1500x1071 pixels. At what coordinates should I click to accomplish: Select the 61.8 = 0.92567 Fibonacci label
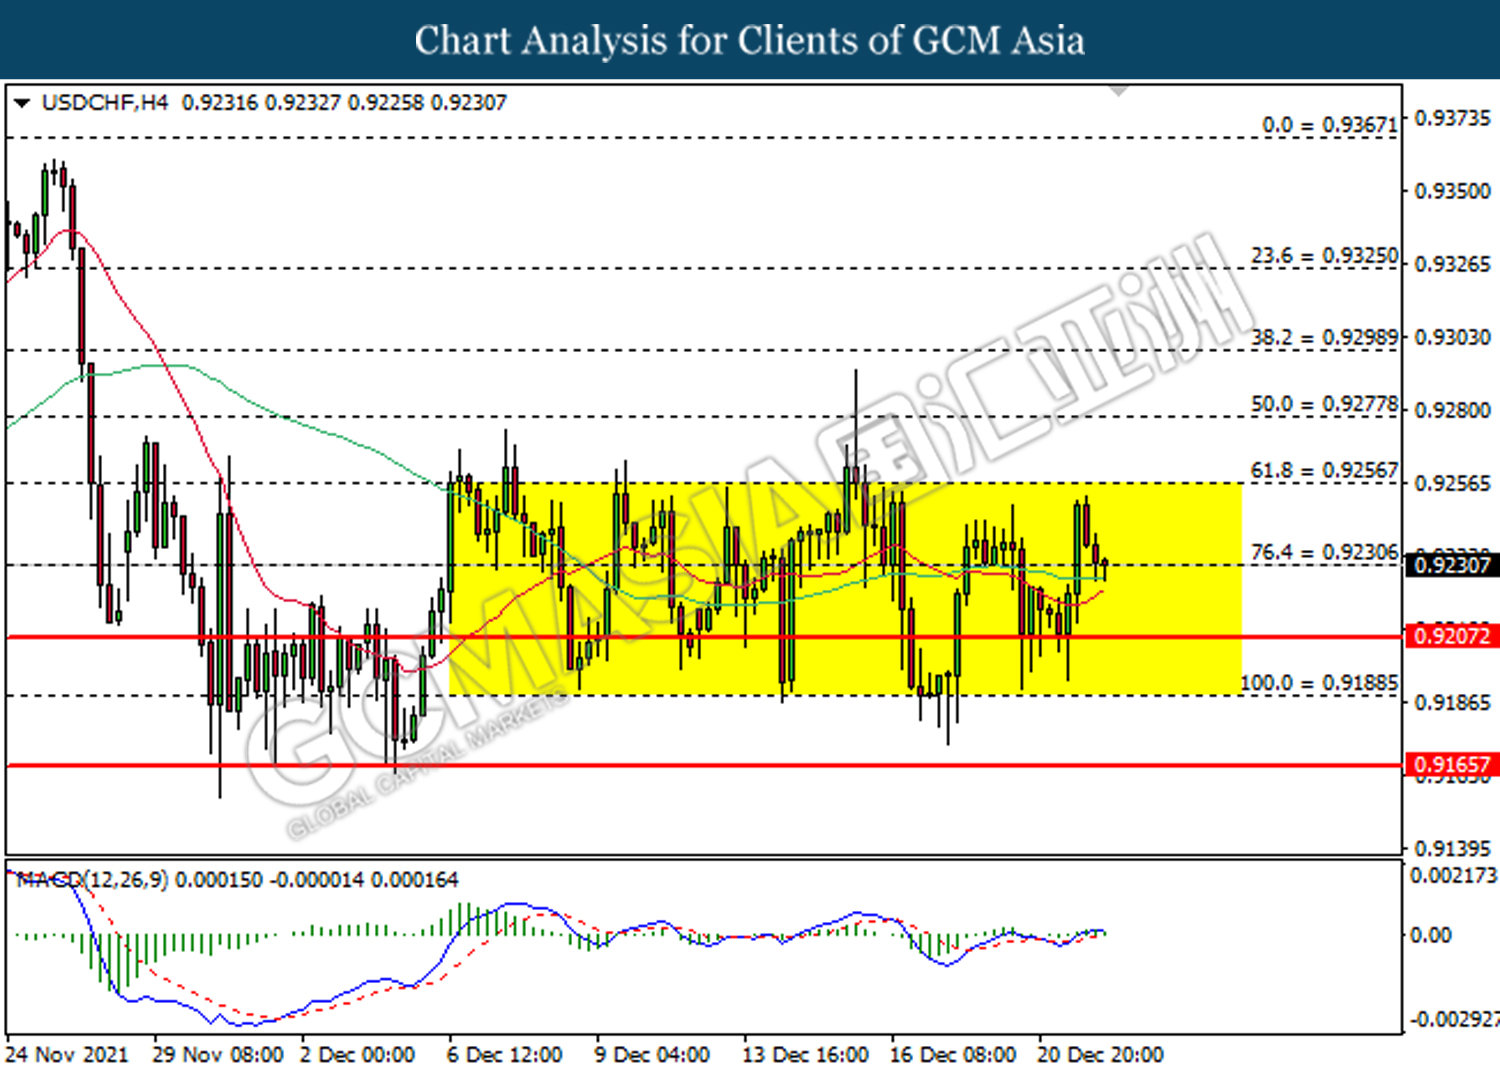[x=1324, y=470]
